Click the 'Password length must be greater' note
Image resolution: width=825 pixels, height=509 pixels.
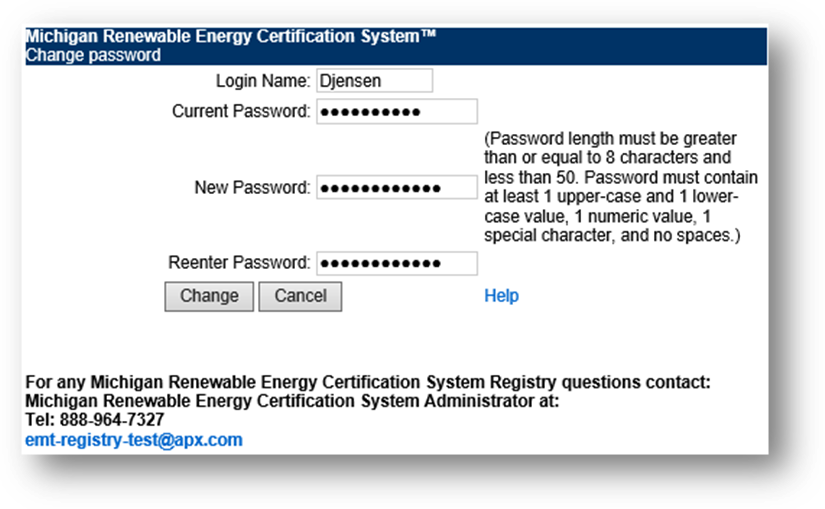609,138
